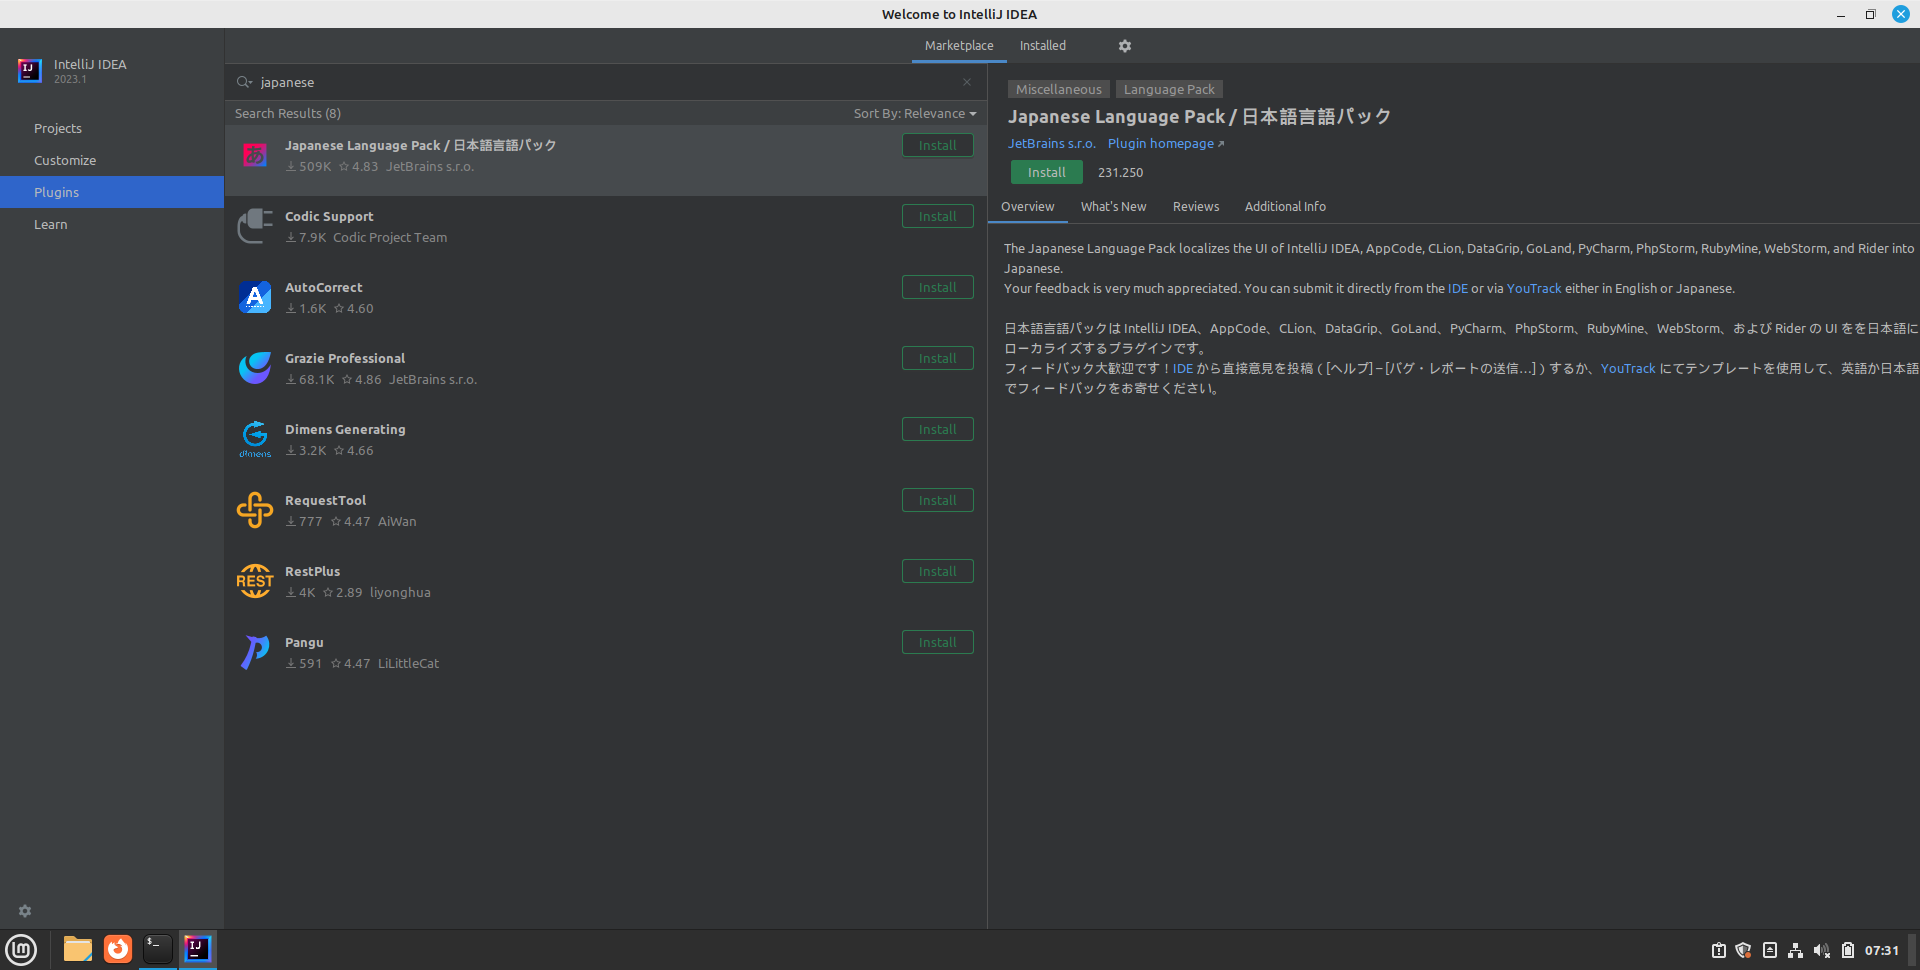Click the Codic Support plugin icon

254,226
